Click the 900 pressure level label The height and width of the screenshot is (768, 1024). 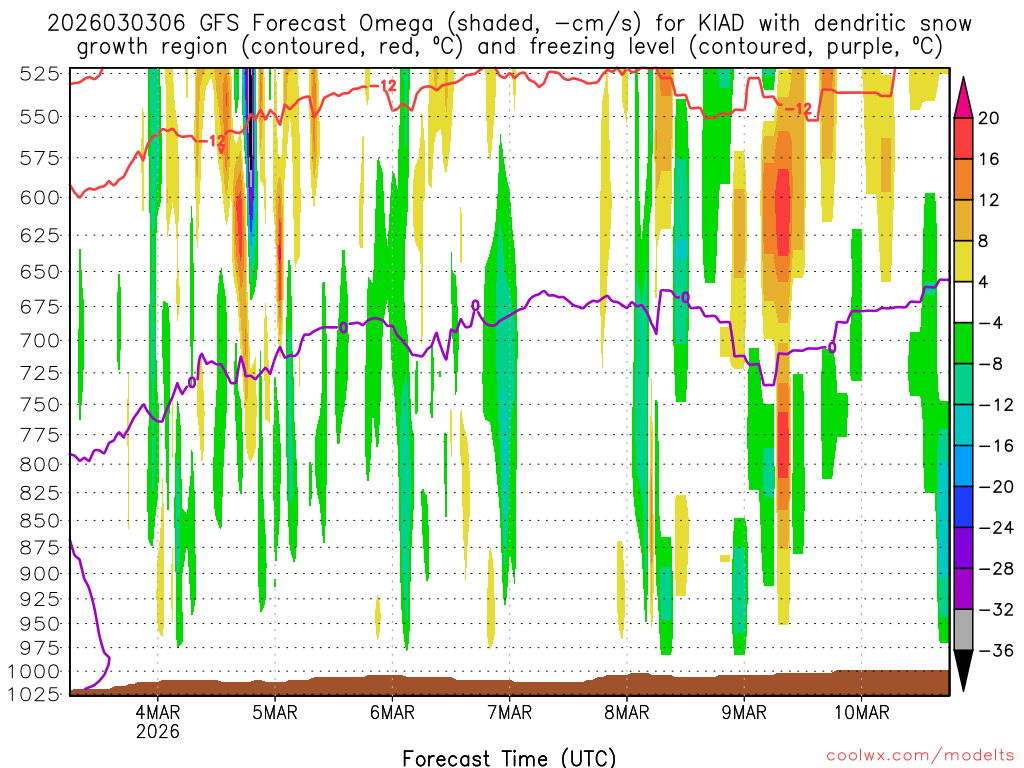(x=40, y=575)
